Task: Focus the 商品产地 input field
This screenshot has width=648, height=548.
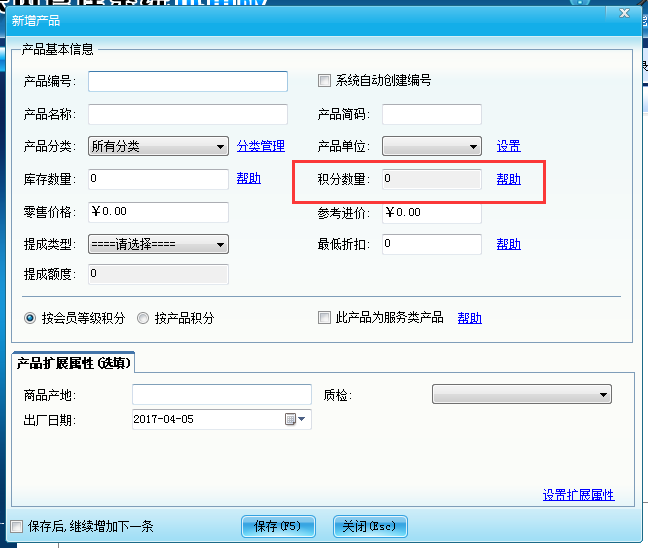Action: pos(222,395)
